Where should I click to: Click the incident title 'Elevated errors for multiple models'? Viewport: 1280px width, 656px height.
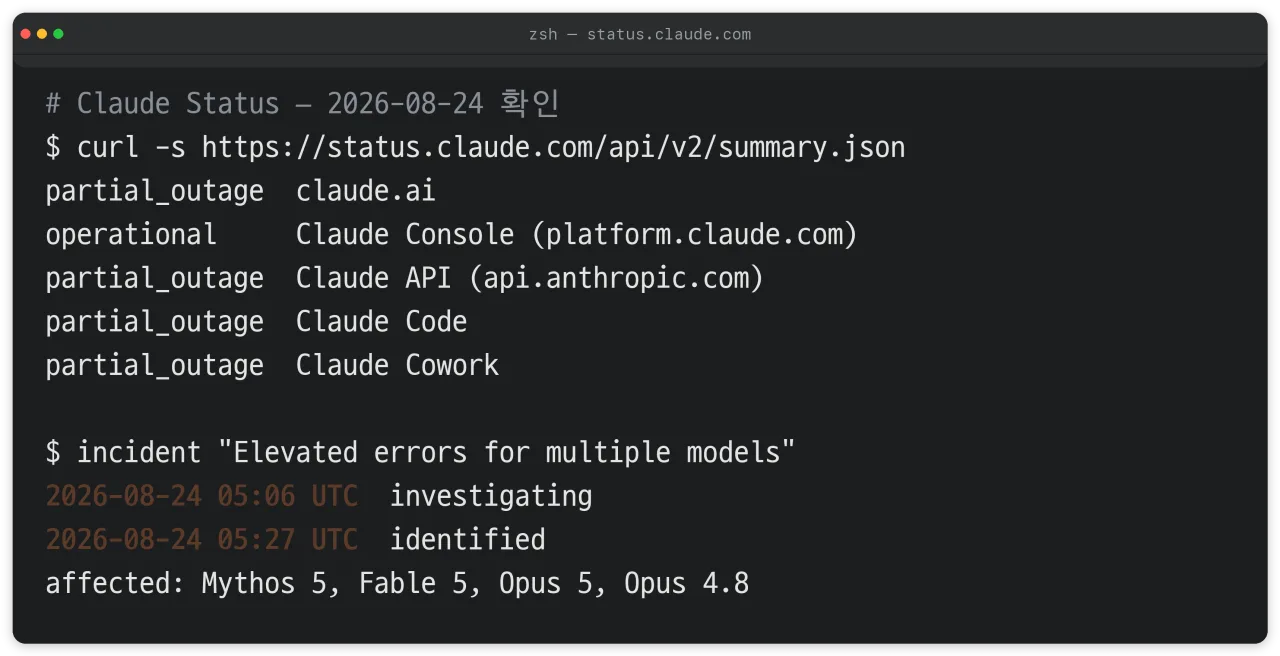point(506,452)
